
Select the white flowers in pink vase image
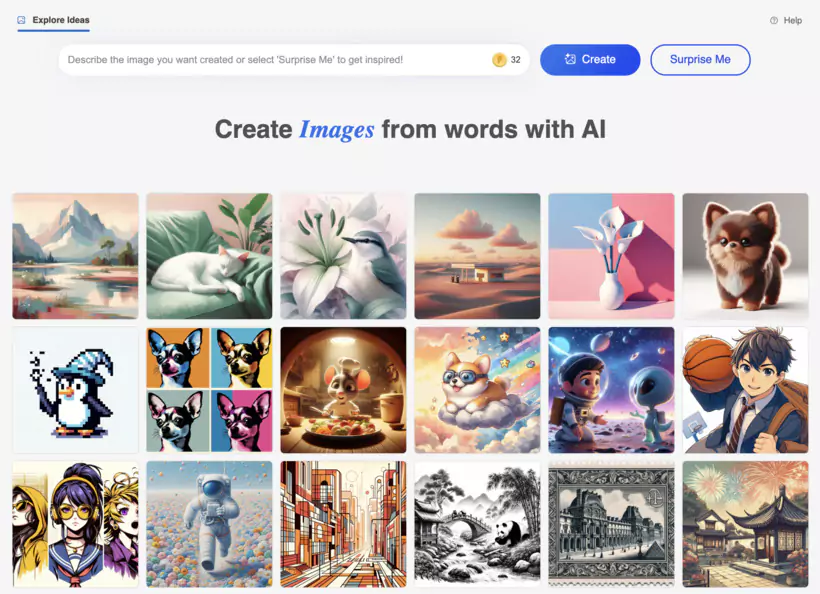(611, 256)
